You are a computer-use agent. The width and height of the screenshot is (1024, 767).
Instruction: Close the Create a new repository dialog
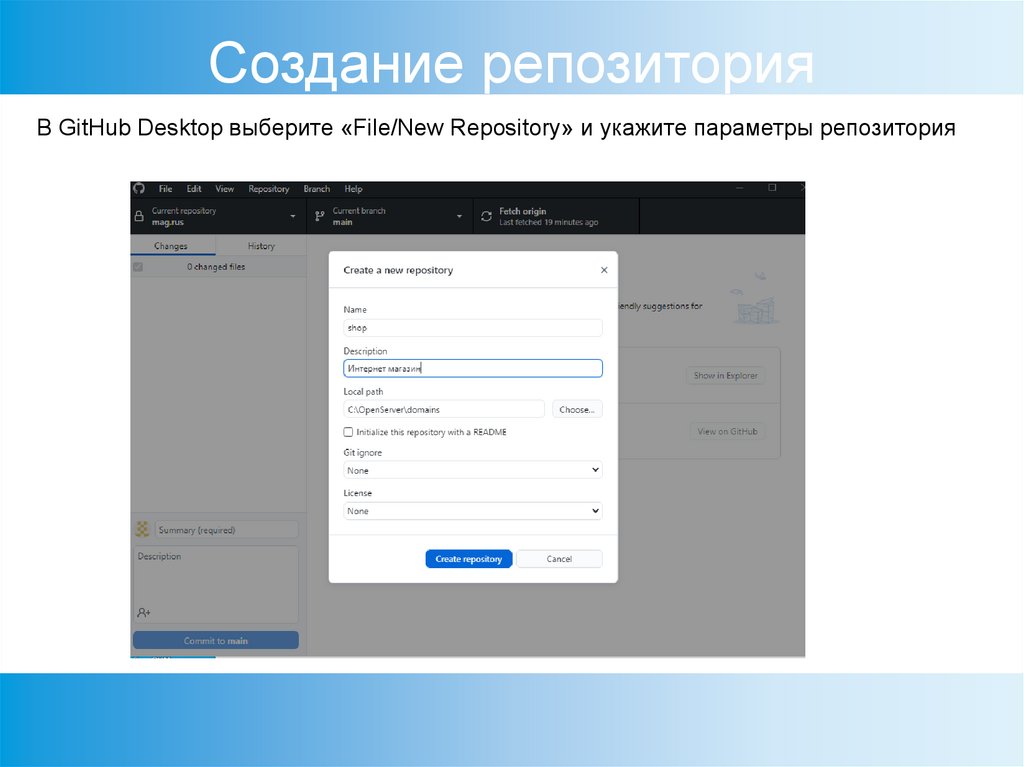[x=604, y=270]
